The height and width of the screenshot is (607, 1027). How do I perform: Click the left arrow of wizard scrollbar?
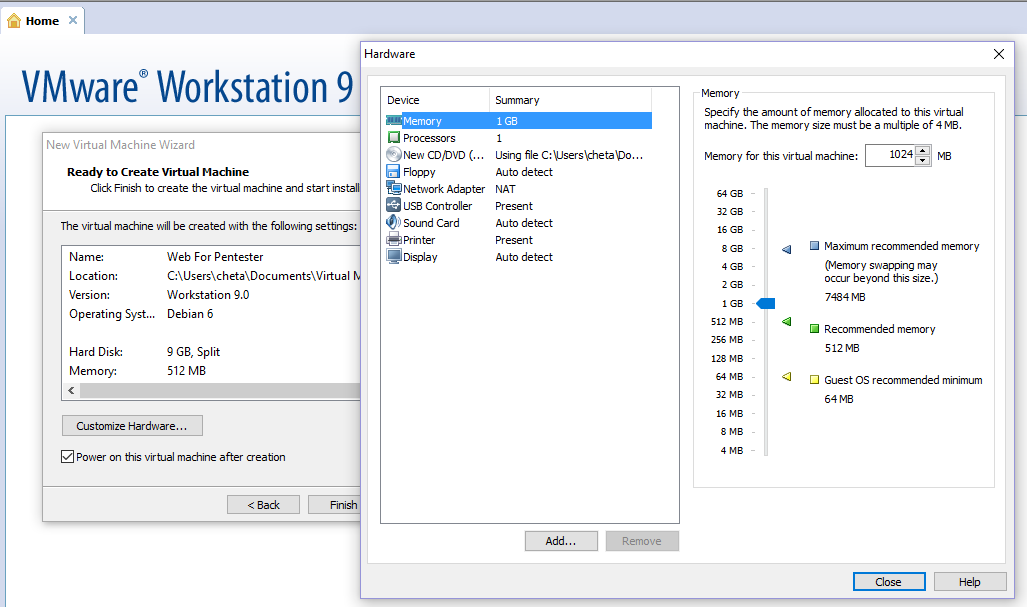click(71, 391)
